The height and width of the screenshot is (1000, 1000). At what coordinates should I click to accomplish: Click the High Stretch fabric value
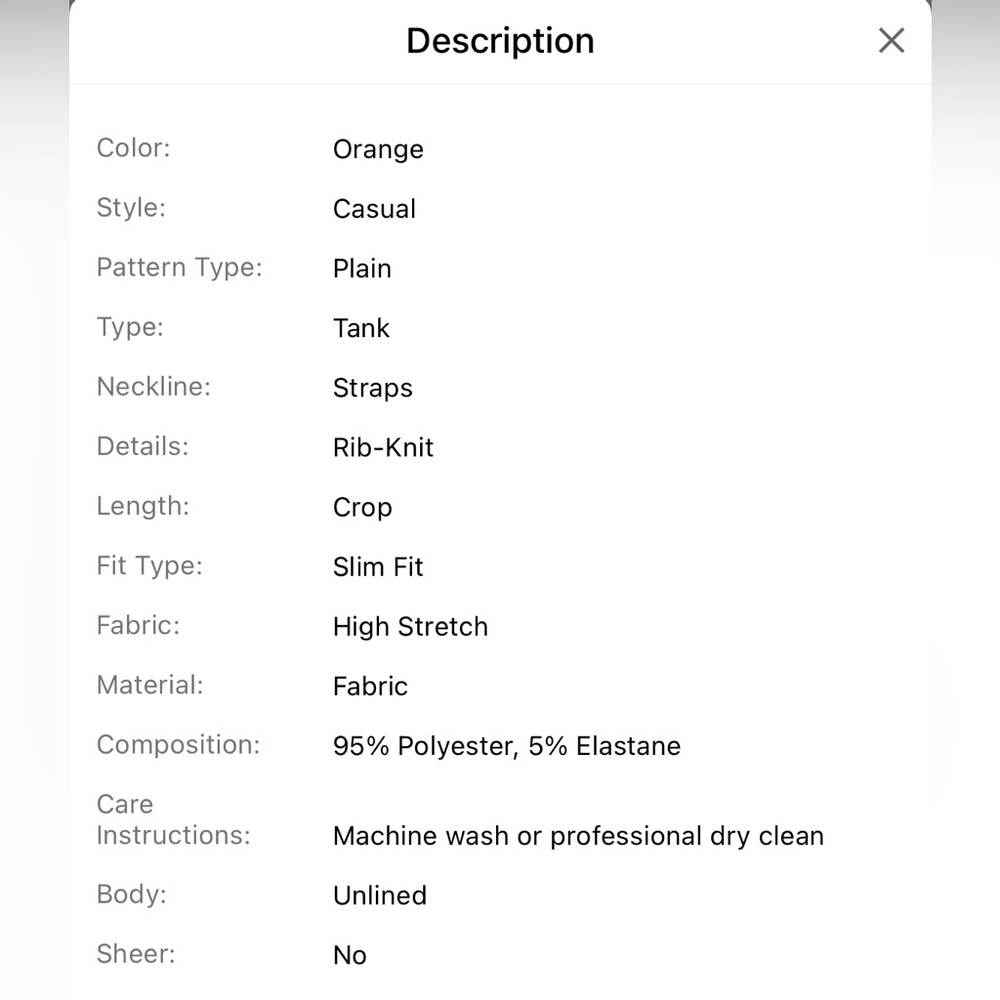[x=411, y=627]
